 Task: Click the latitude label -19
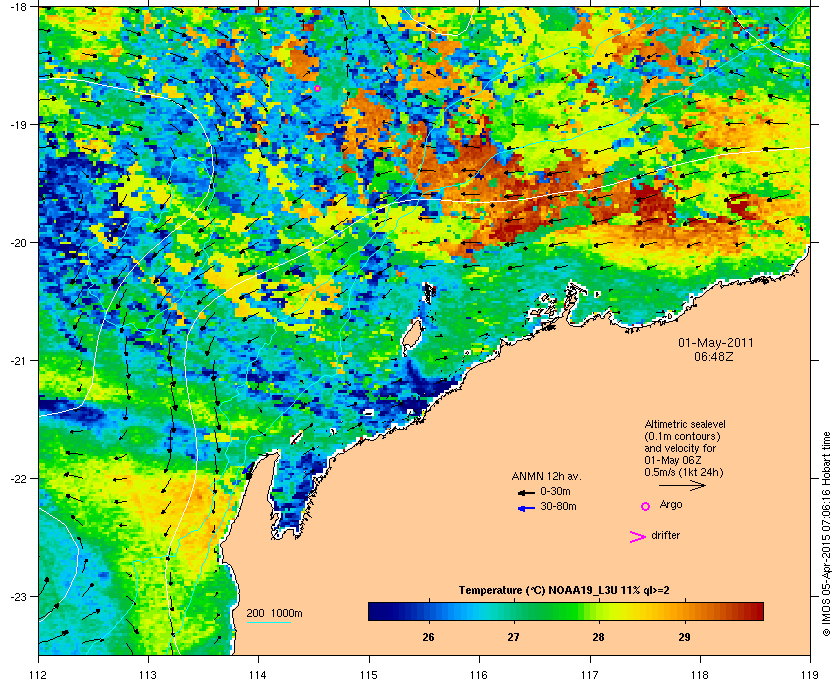(x=19, y=124)
